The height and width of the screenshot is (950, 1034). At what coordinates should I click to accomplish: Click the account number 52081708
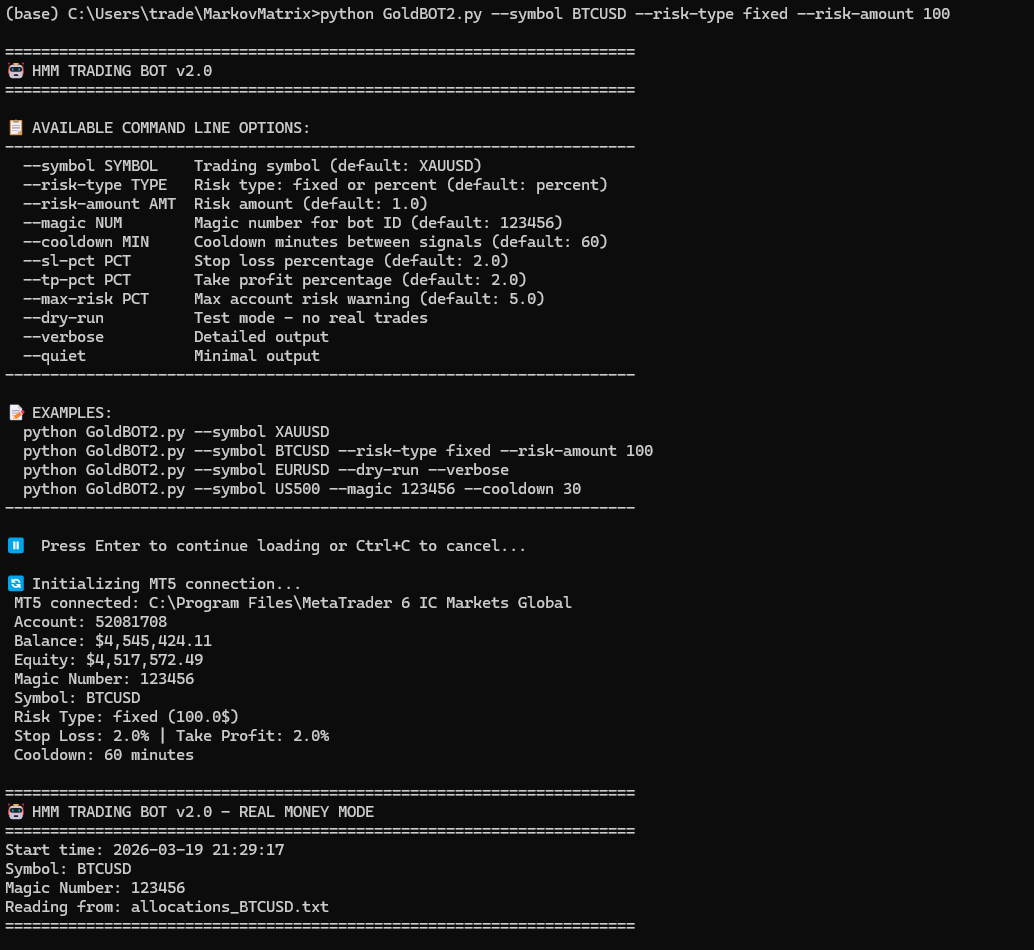(x=131, y=622)
